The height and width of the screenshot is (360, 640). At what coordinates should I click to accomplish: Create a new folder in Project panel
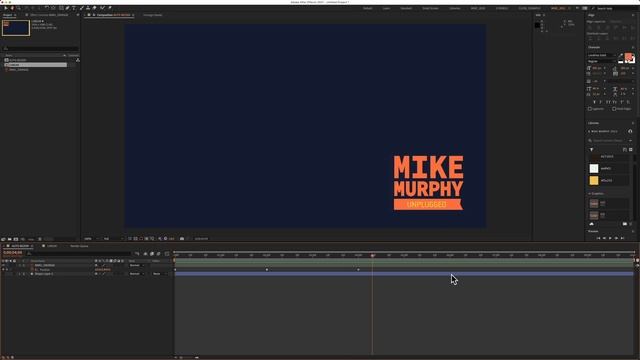pos(9,239)
